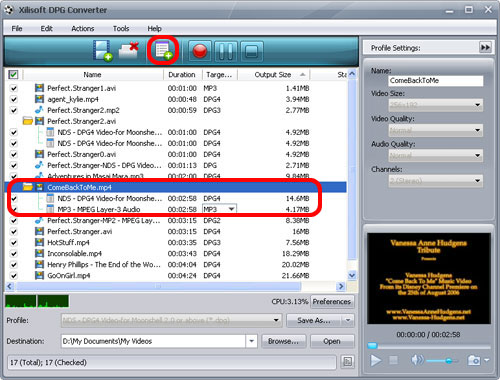The height and width of the screenshot is (380, 500).
Task: Uncheck Perfect.Stranger2.mp2 checkbox
Action: pos(14,110)
